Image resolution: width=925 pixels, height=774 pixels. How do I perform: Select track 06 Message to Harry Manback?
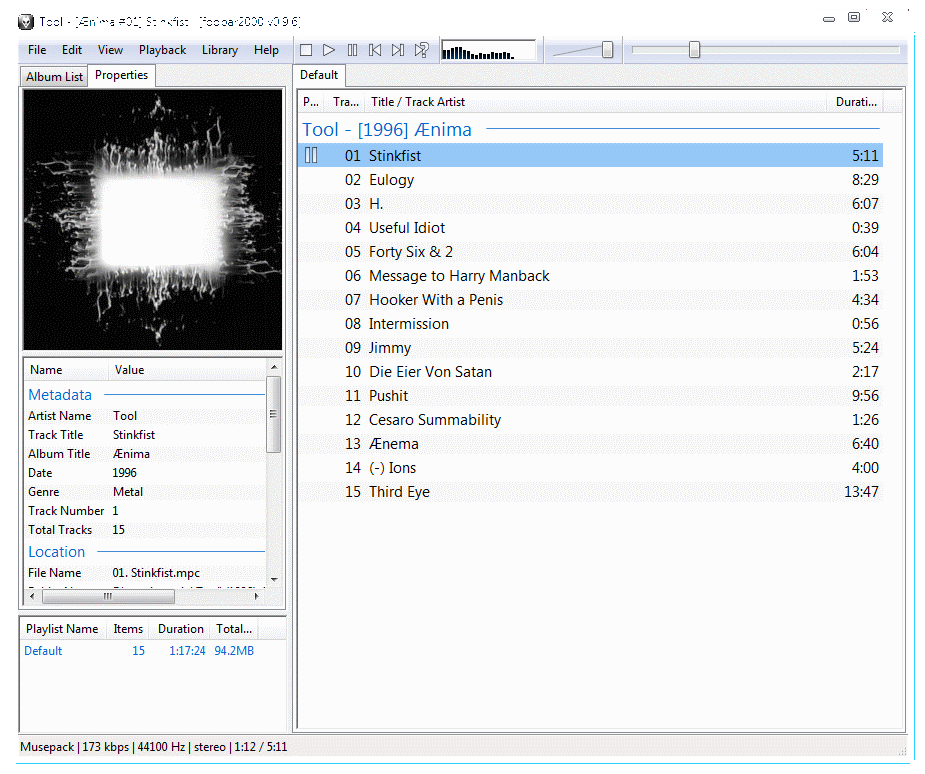click(590, 276)
